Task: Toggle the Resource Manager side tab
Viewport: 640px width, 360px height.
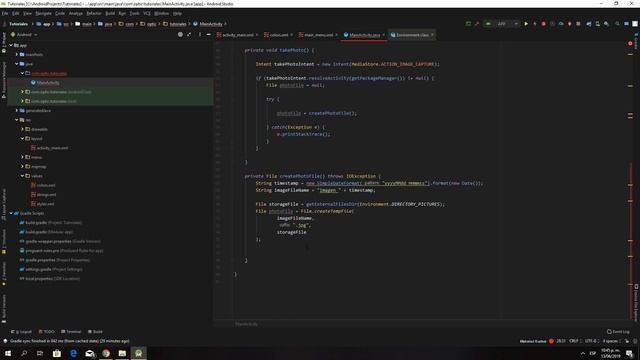Action: (x=4, y=80)
